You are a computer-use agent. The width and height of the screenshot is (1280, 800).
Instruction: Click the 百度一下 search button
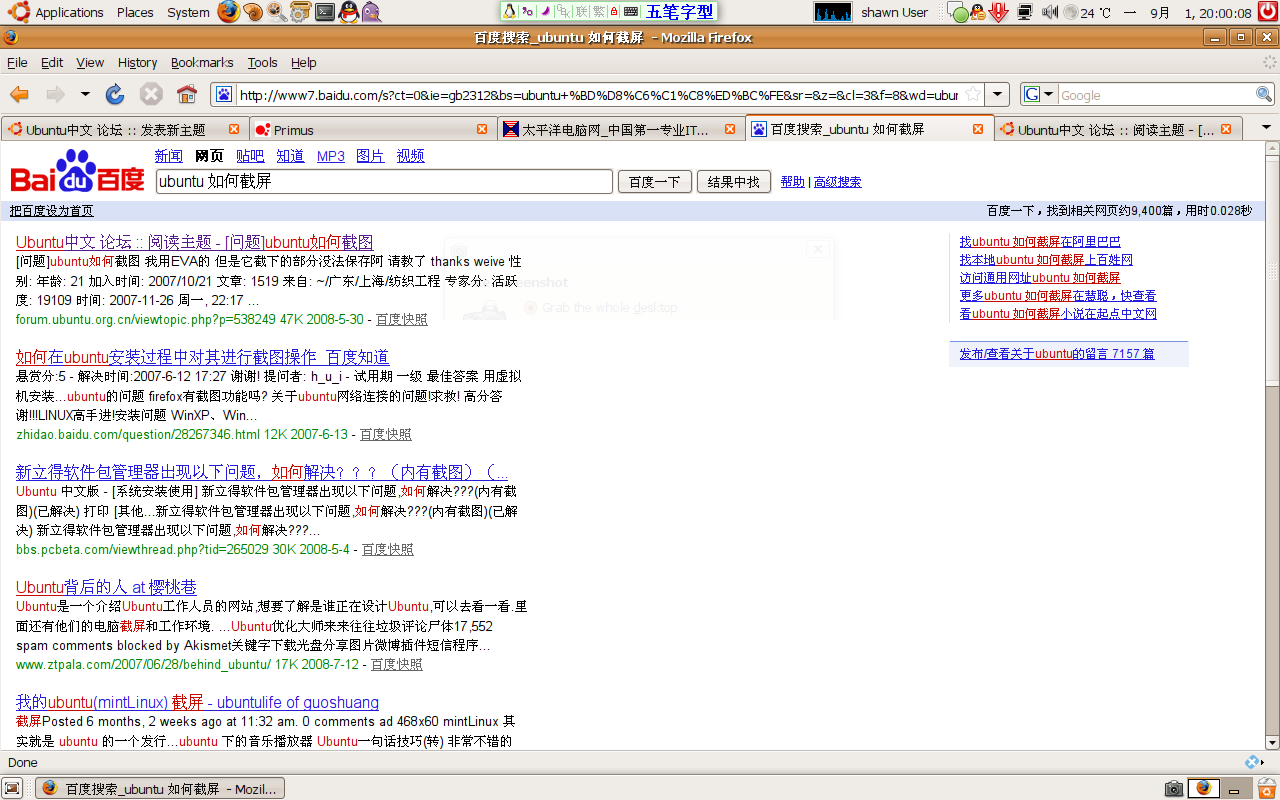click(655, 181)
